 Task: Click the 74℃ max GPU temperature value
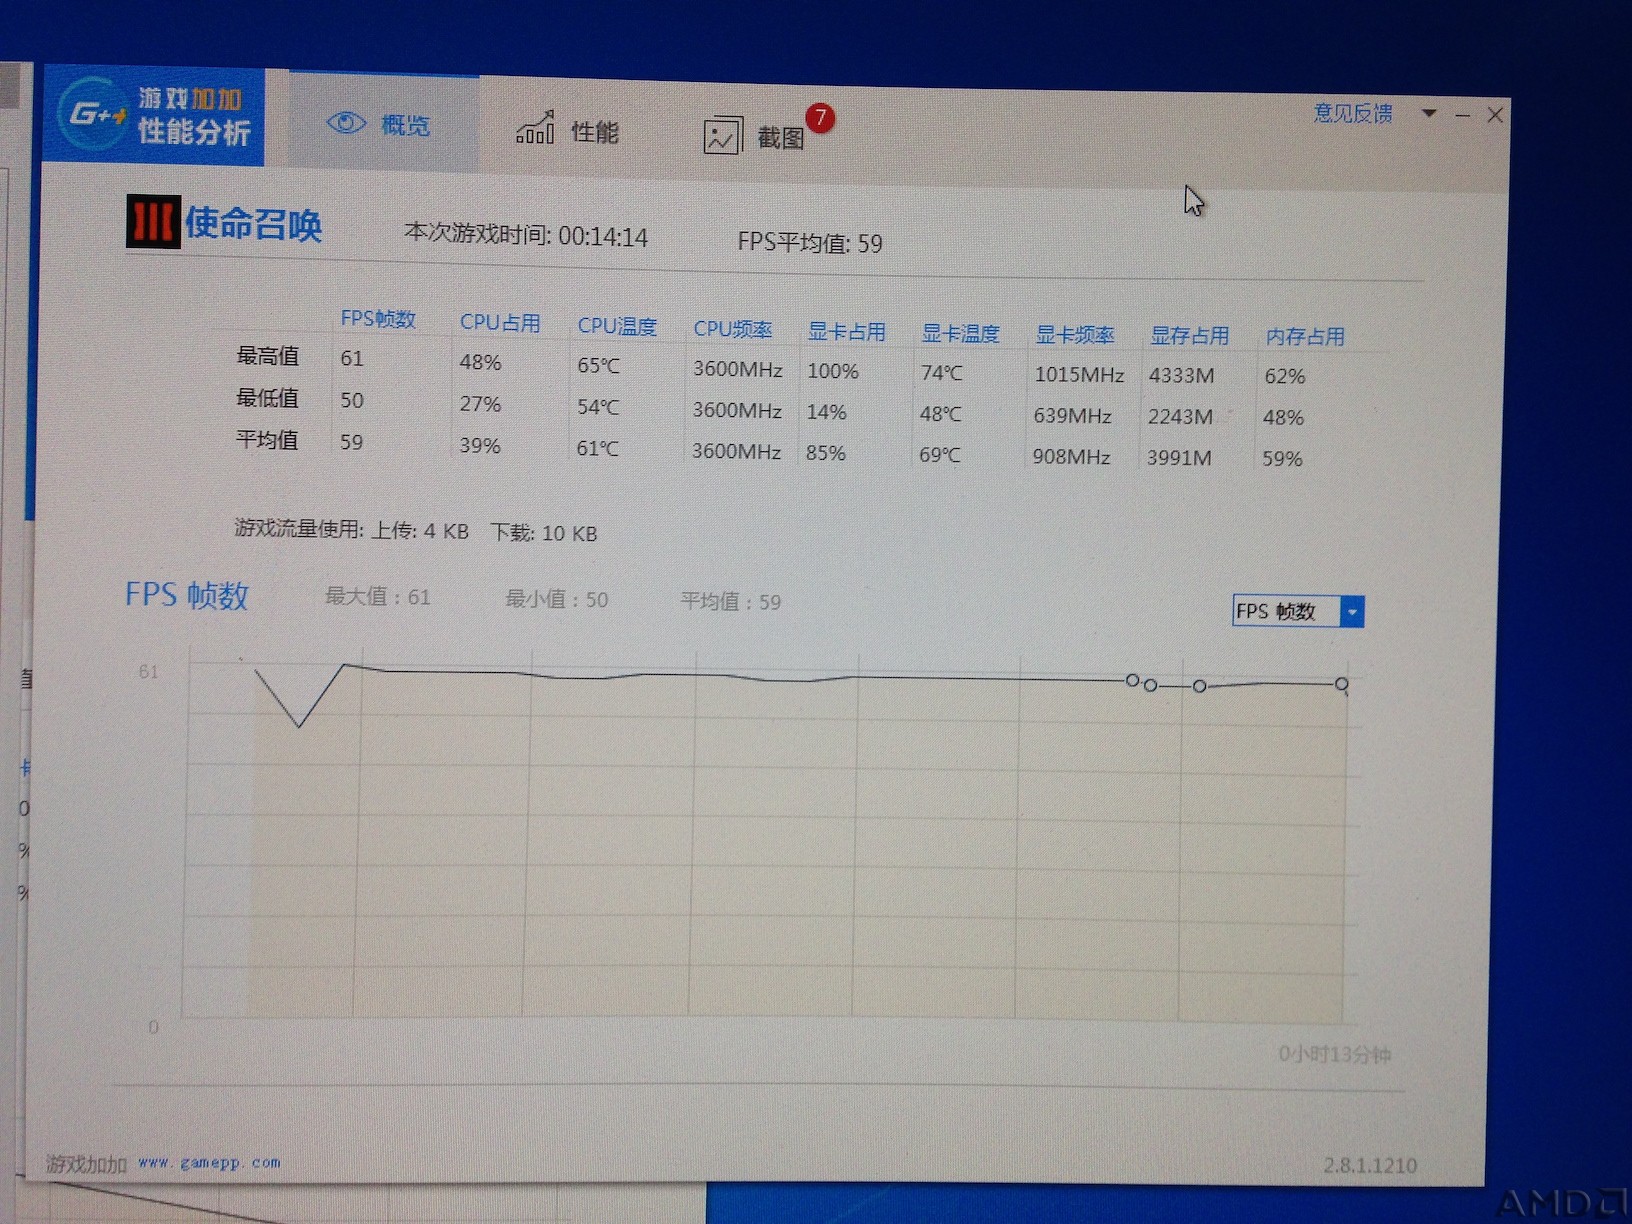[x=941, y=373]
